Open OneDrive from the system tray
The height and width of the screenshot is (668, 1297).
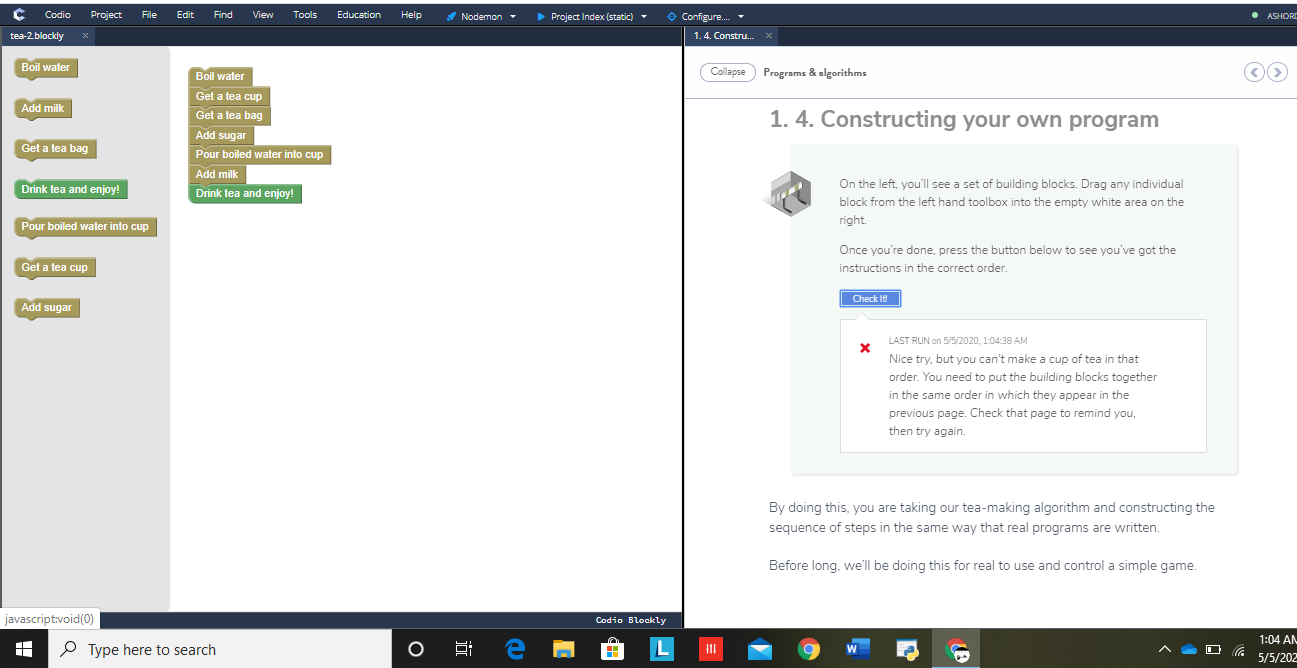tap(1188, 648)
